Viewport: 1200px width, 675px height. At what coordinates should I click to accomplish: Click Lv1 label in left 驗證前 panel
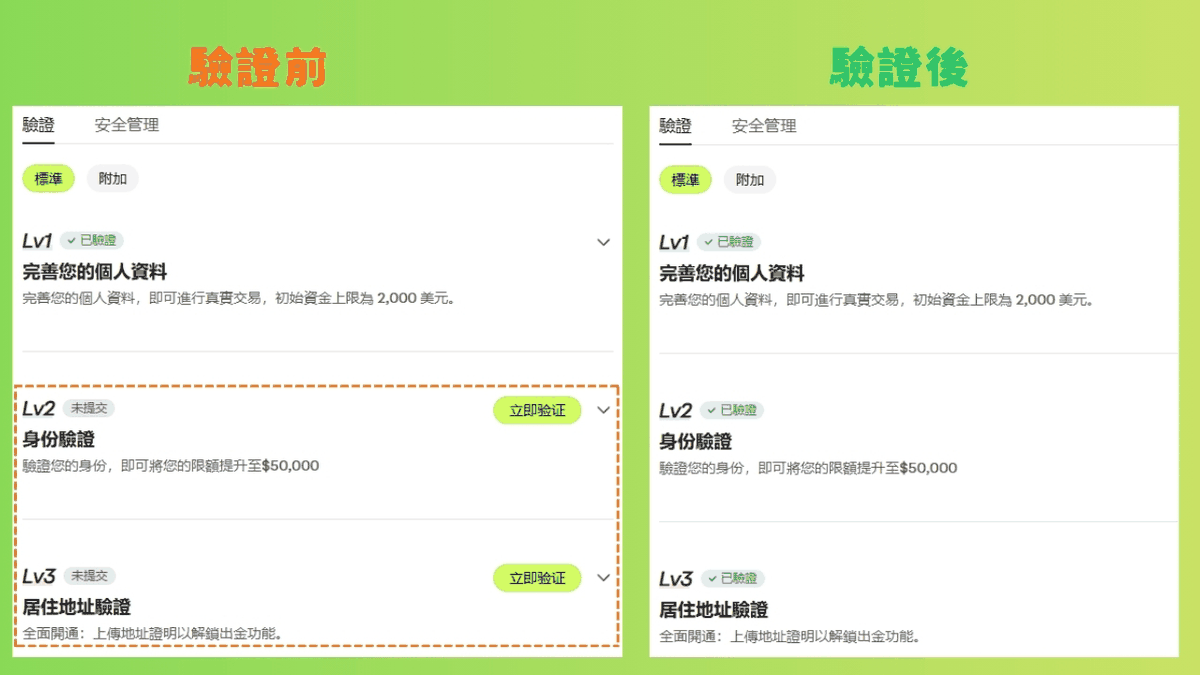point(38,241)
